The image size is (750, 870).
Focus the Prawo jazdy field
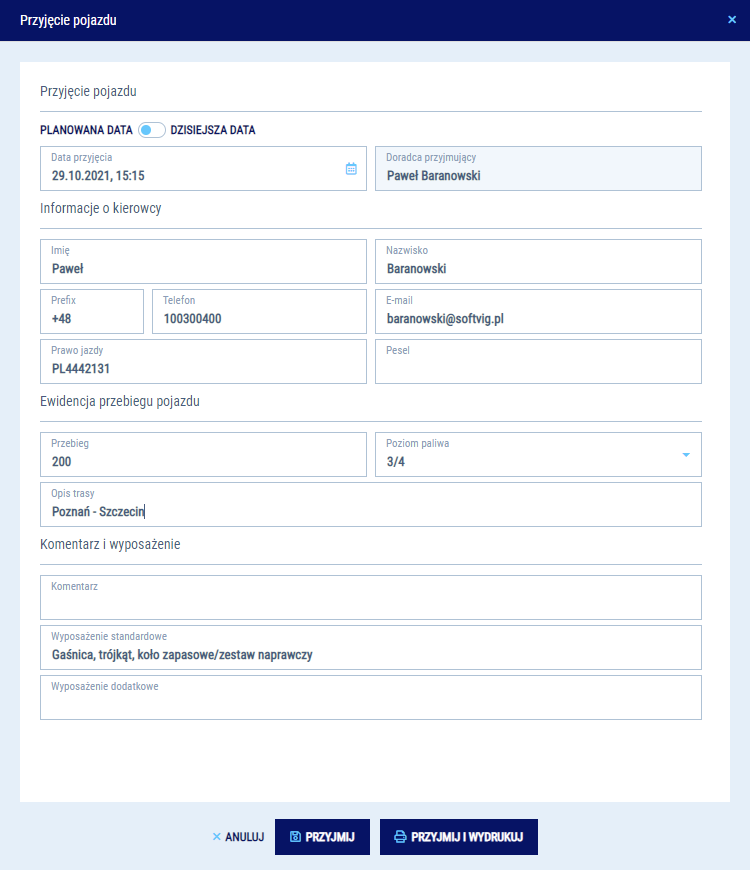click(x=203, y=362)
